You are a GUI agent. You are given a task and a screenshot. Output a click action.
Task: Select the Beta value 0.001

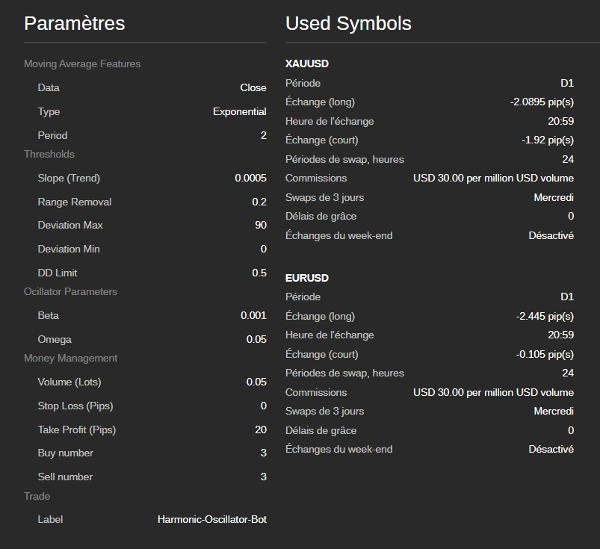[253, 316]
